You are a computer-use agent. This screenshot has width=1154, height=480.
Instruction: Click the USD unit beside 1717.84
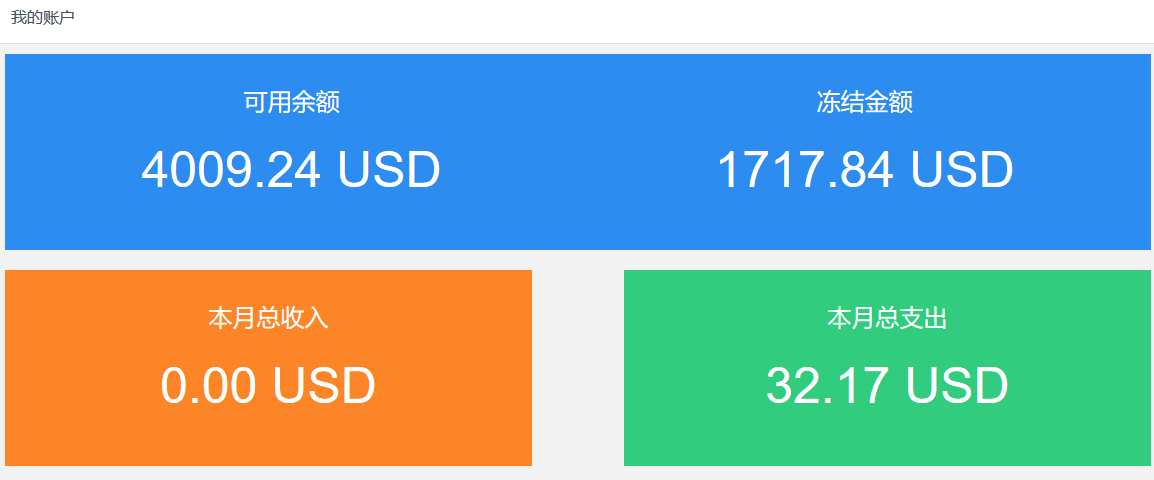[962, 169]
